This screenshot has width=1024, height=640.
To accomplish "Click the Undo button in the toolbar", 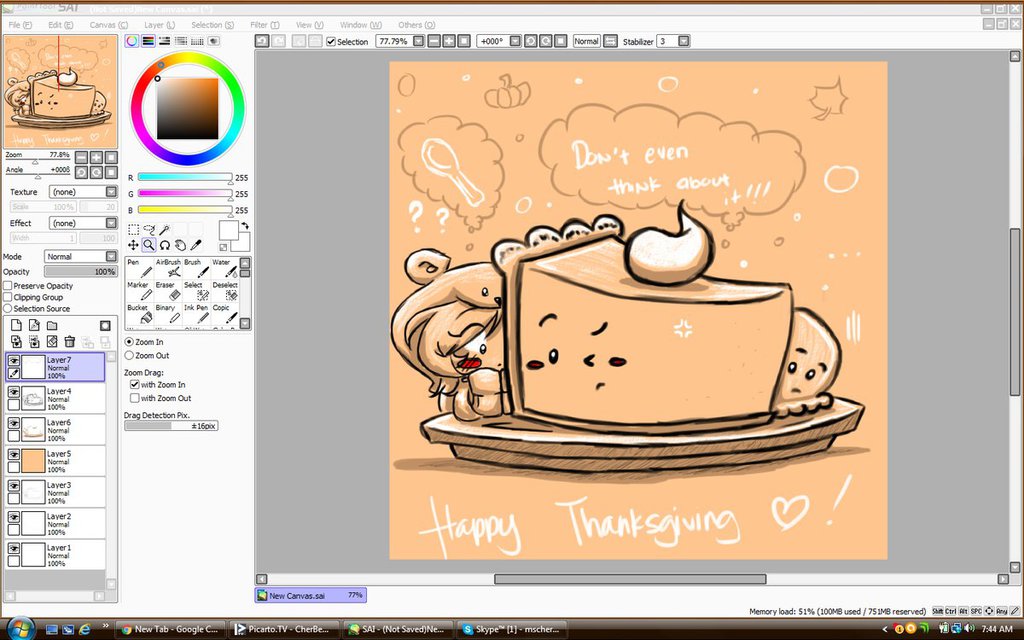I will tap(262, 41).
